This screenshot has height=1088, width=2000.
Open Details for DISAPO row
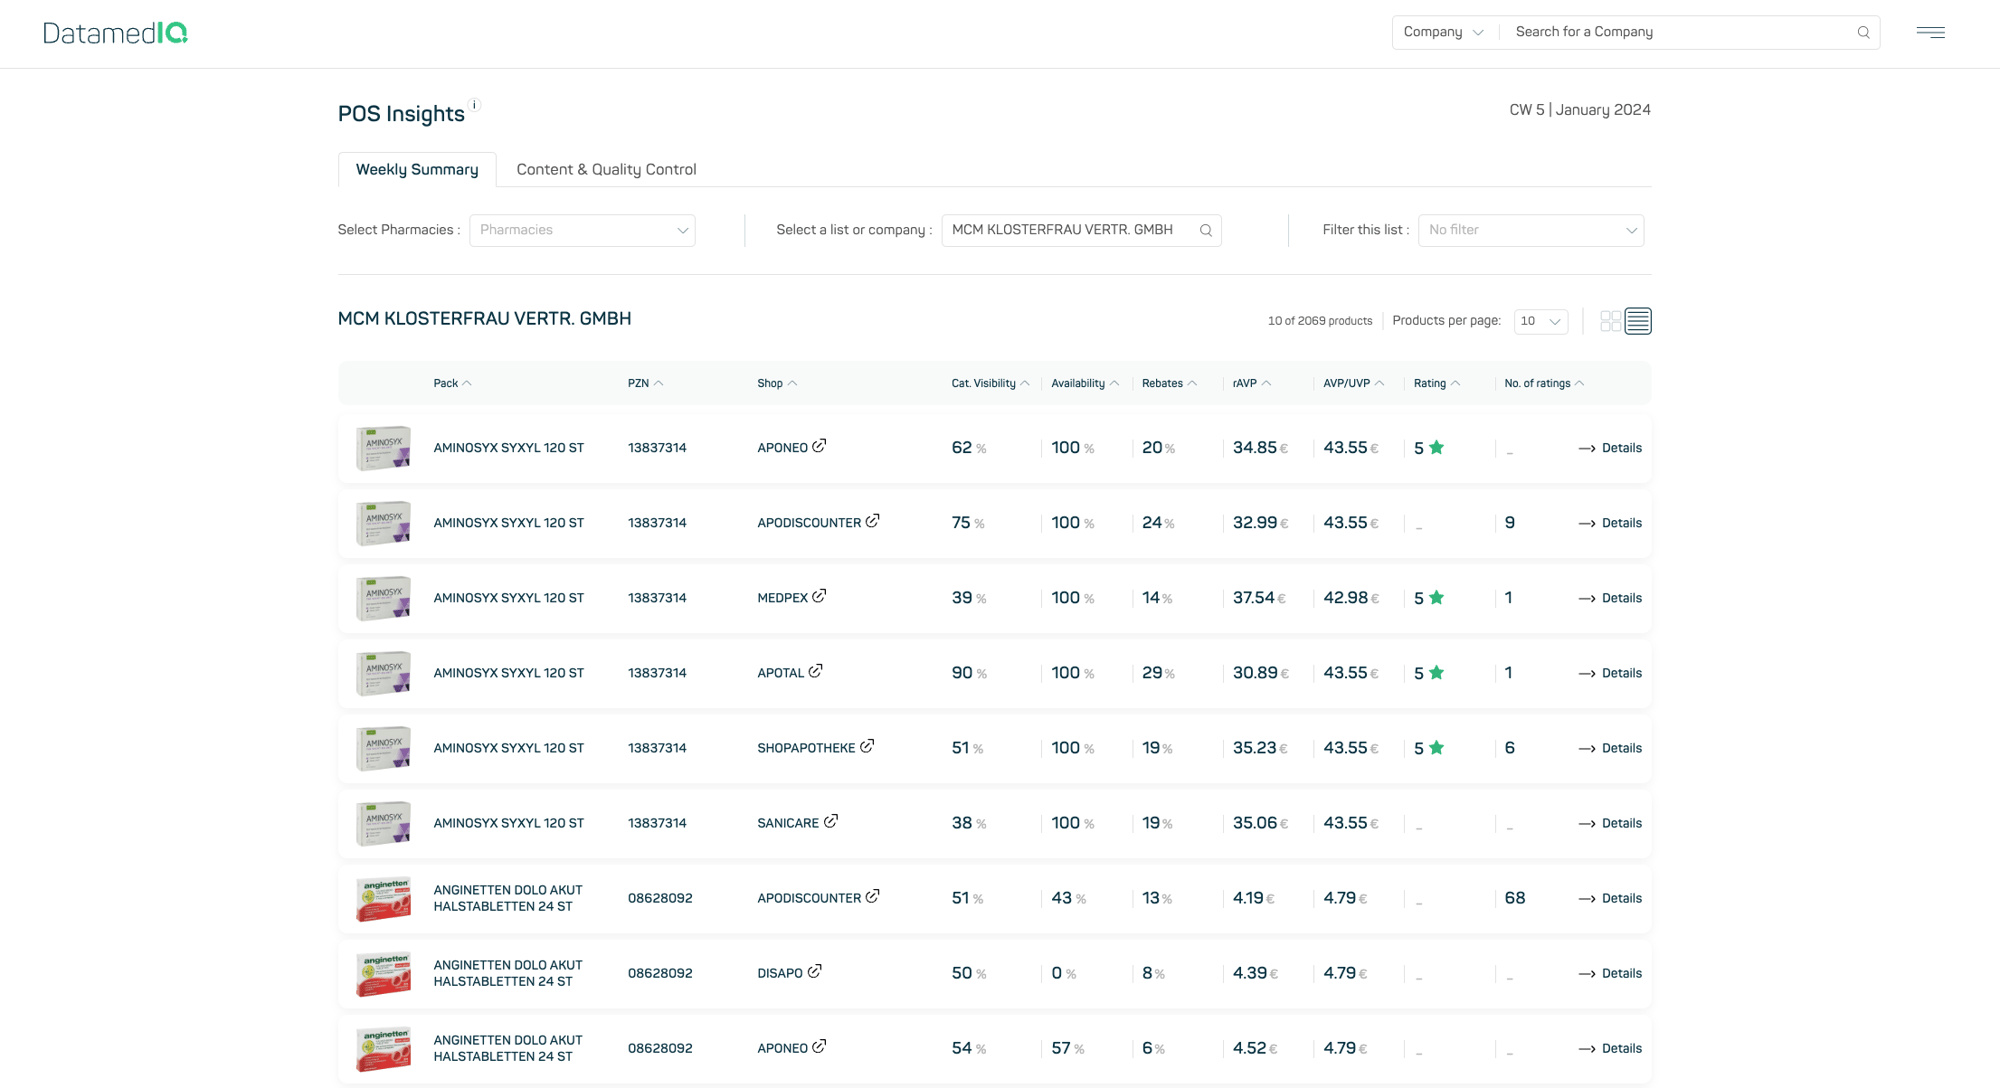[1610, 973]
